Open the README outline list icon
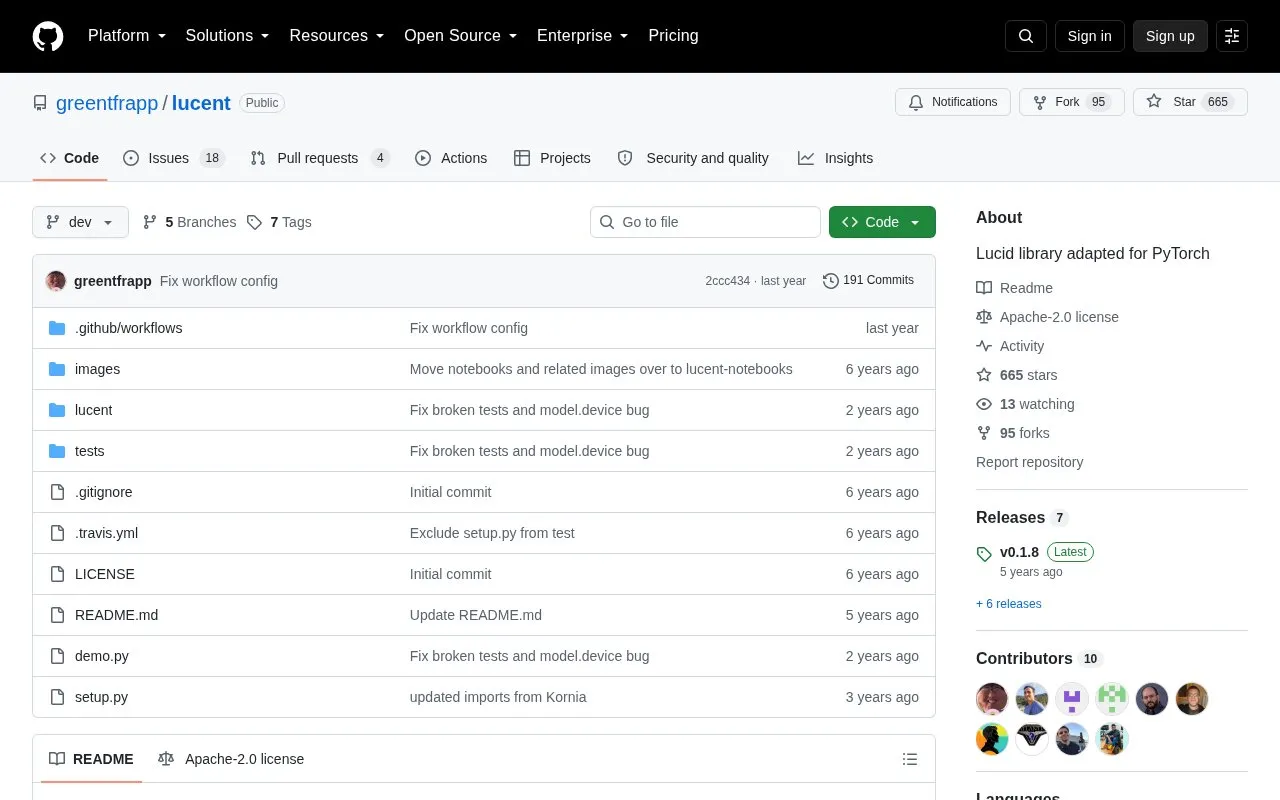 pyautogui.click(x=910, y=759)
